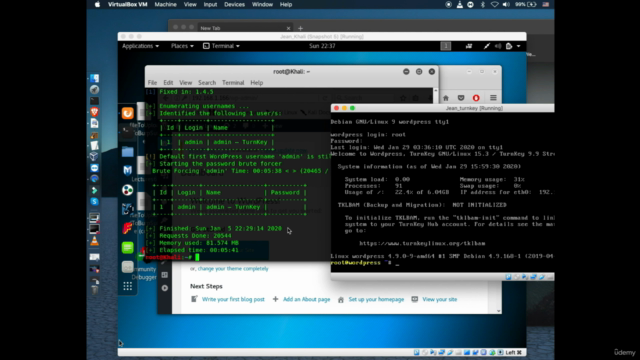Click the Bluetooth status icon
Image resolution: width=640 pixels, height=360 pixels.
click(482, 4)
